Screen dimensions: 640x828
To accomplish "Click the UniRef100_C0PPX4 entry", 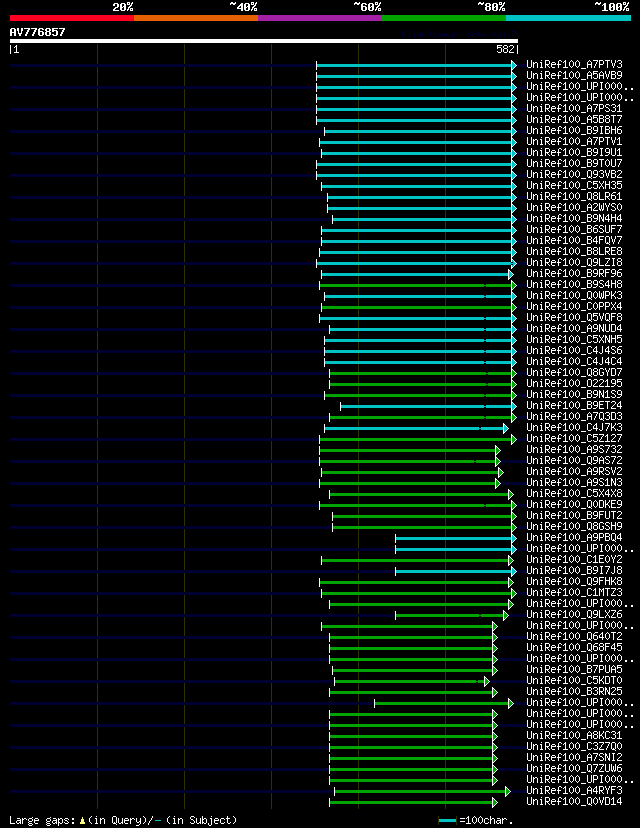I will pyautogui.click(x=574, y=306).
